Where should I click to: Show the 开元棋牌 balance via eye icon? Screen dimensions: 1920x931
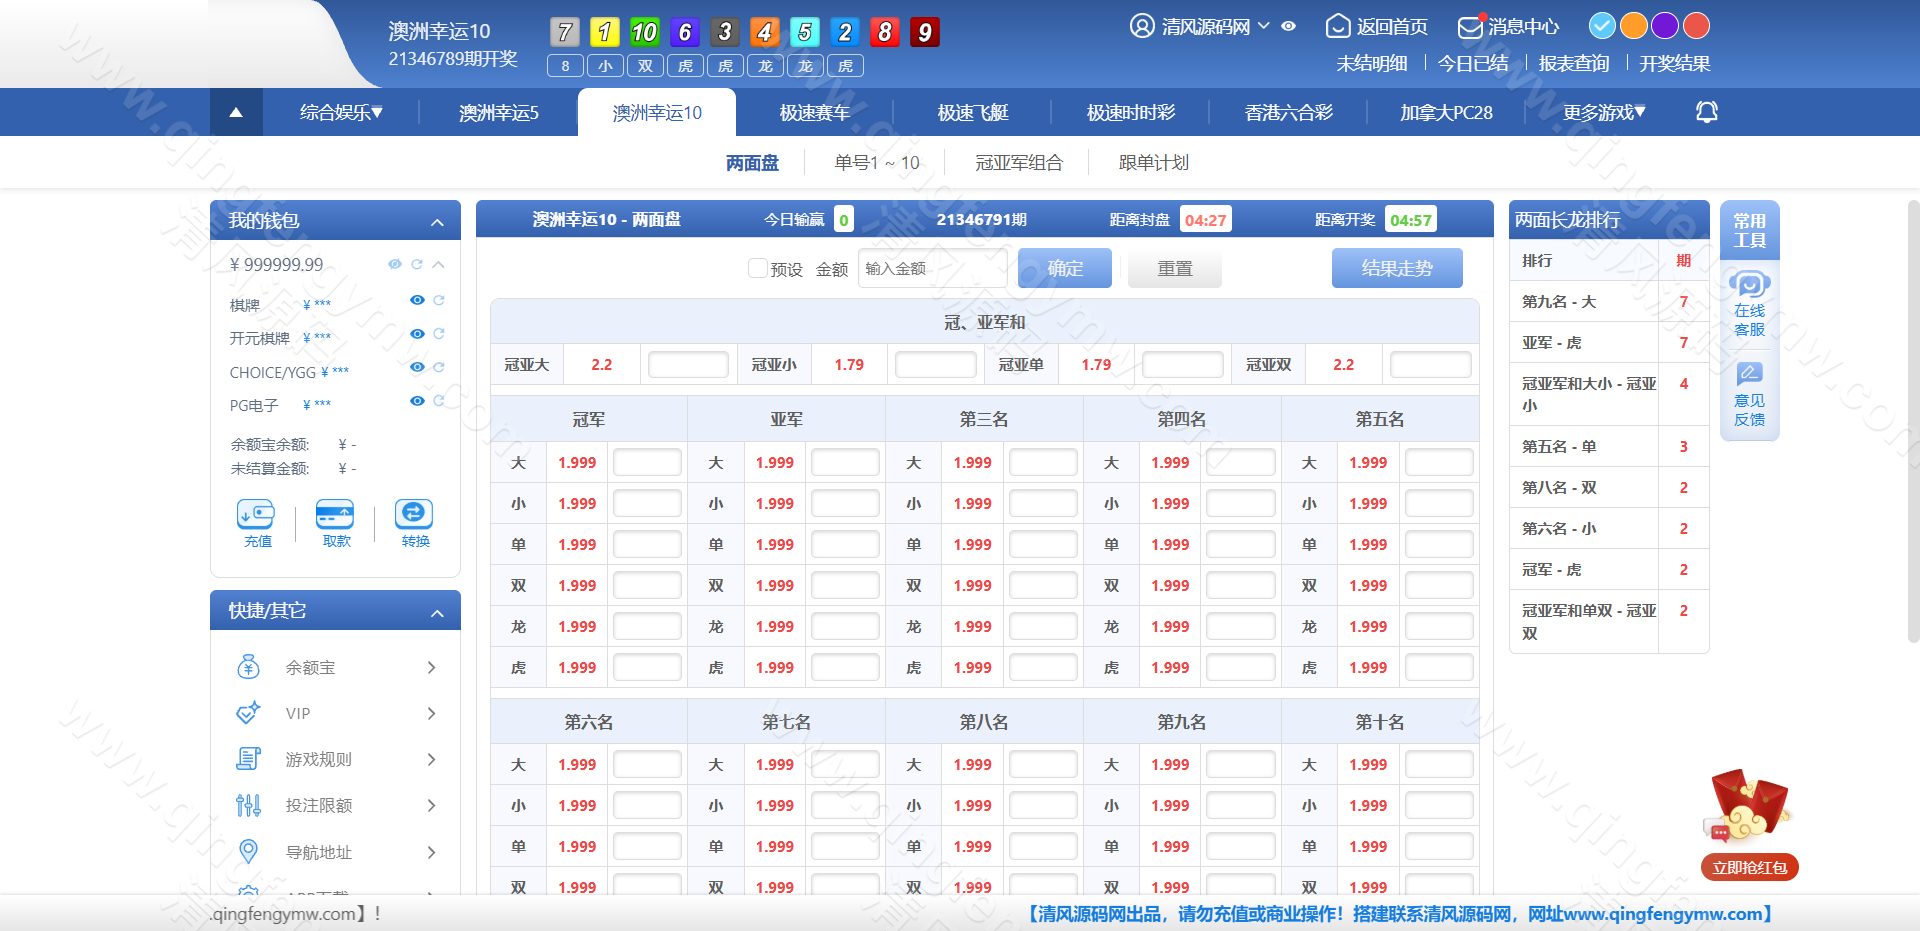point(417,334)
